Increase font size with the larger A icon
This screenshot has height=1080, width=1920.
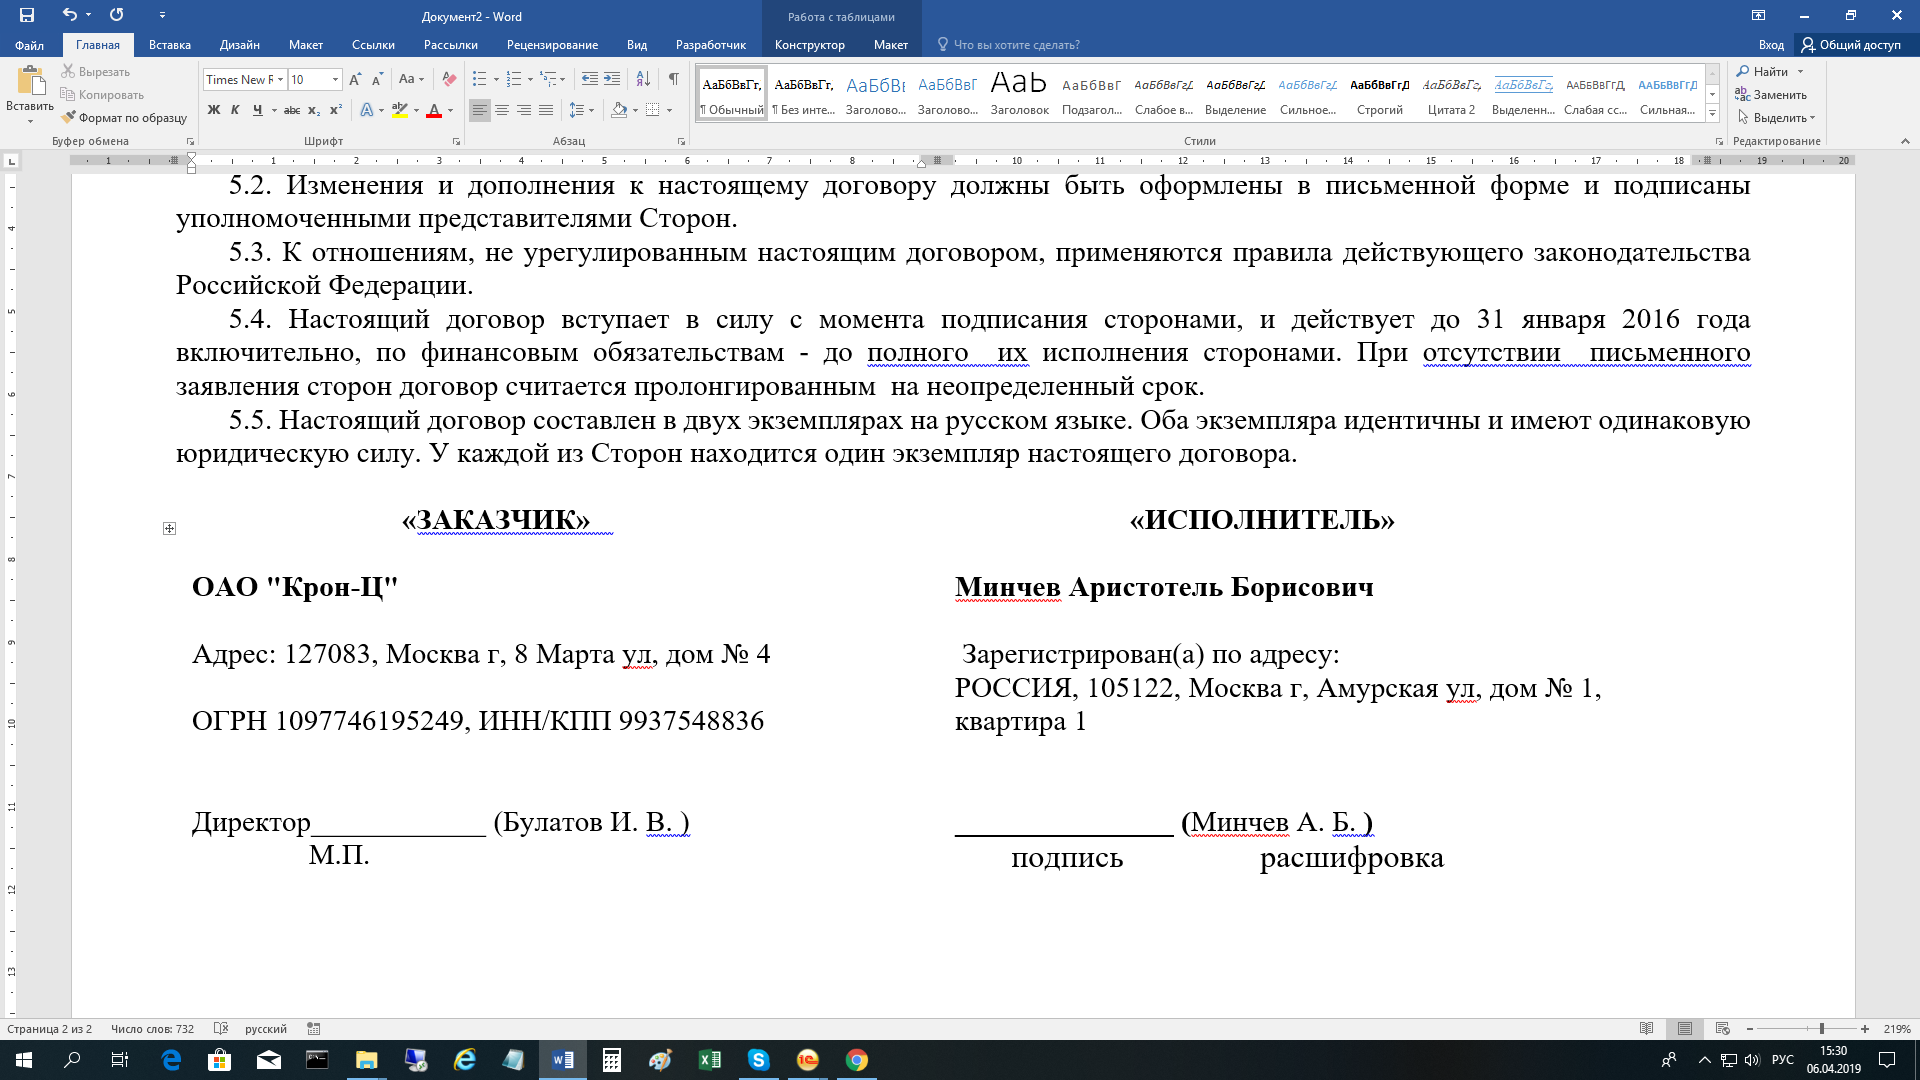pos(355,79)
